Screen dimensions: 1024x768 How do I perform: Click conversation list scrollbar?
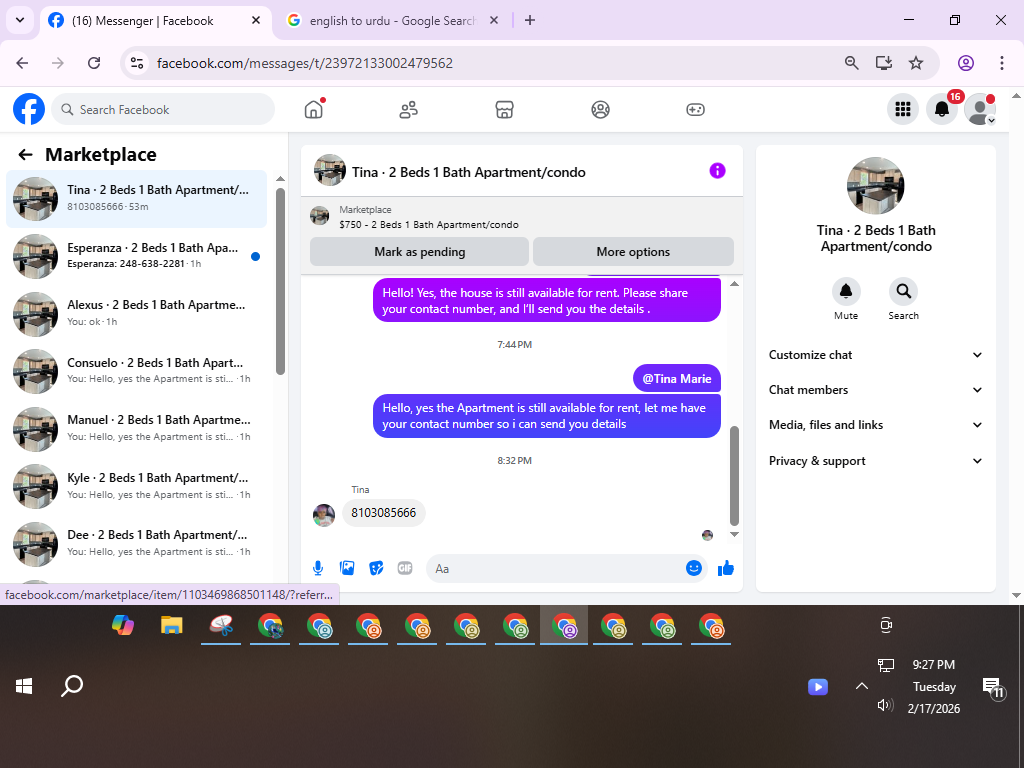(280, 281)
